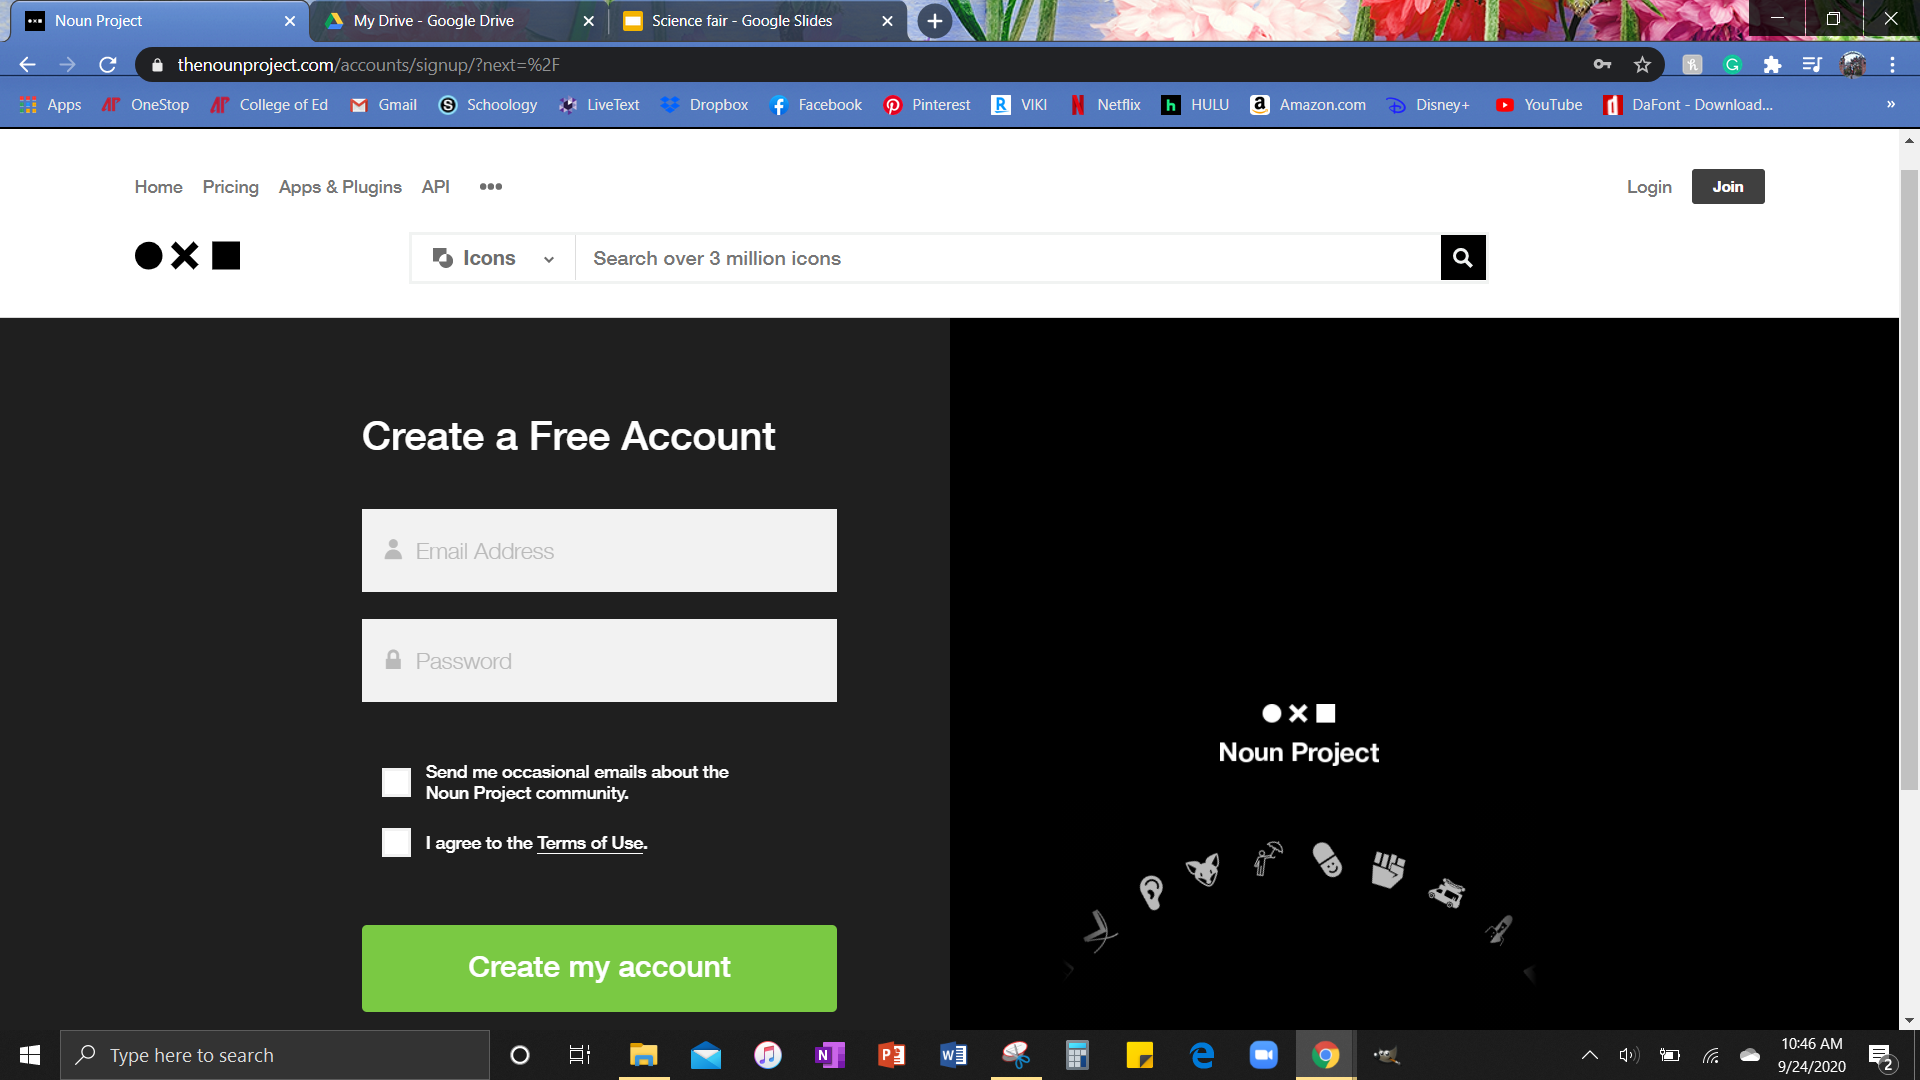Open YouTube from the bookmarks bar

pyautogui.click(x=1538, y=104)
